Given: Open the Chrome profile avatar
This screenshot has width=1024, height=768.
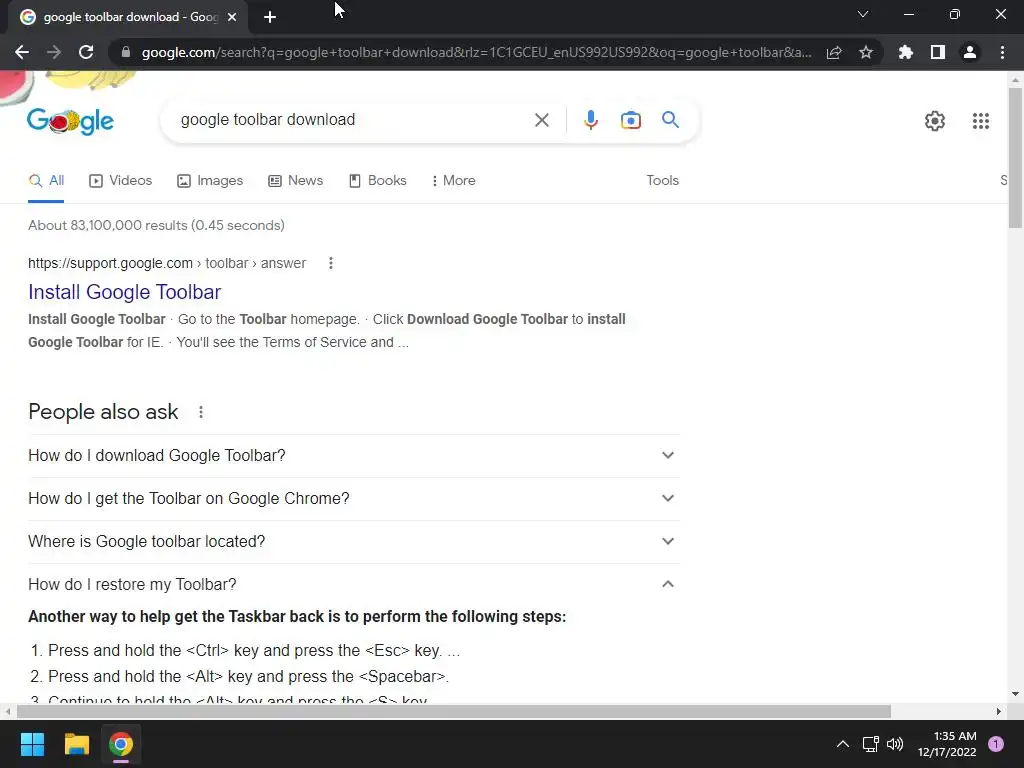Looking at the screenshot, I should [x=970, y=52].
